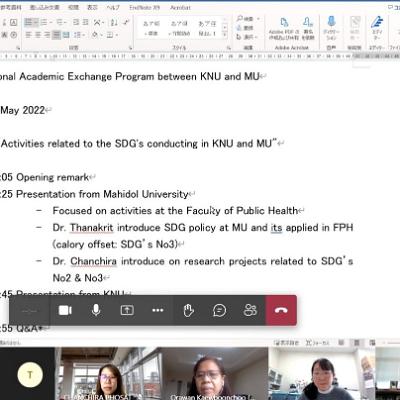Click "Opening remark" text in document

pos(53,177)
